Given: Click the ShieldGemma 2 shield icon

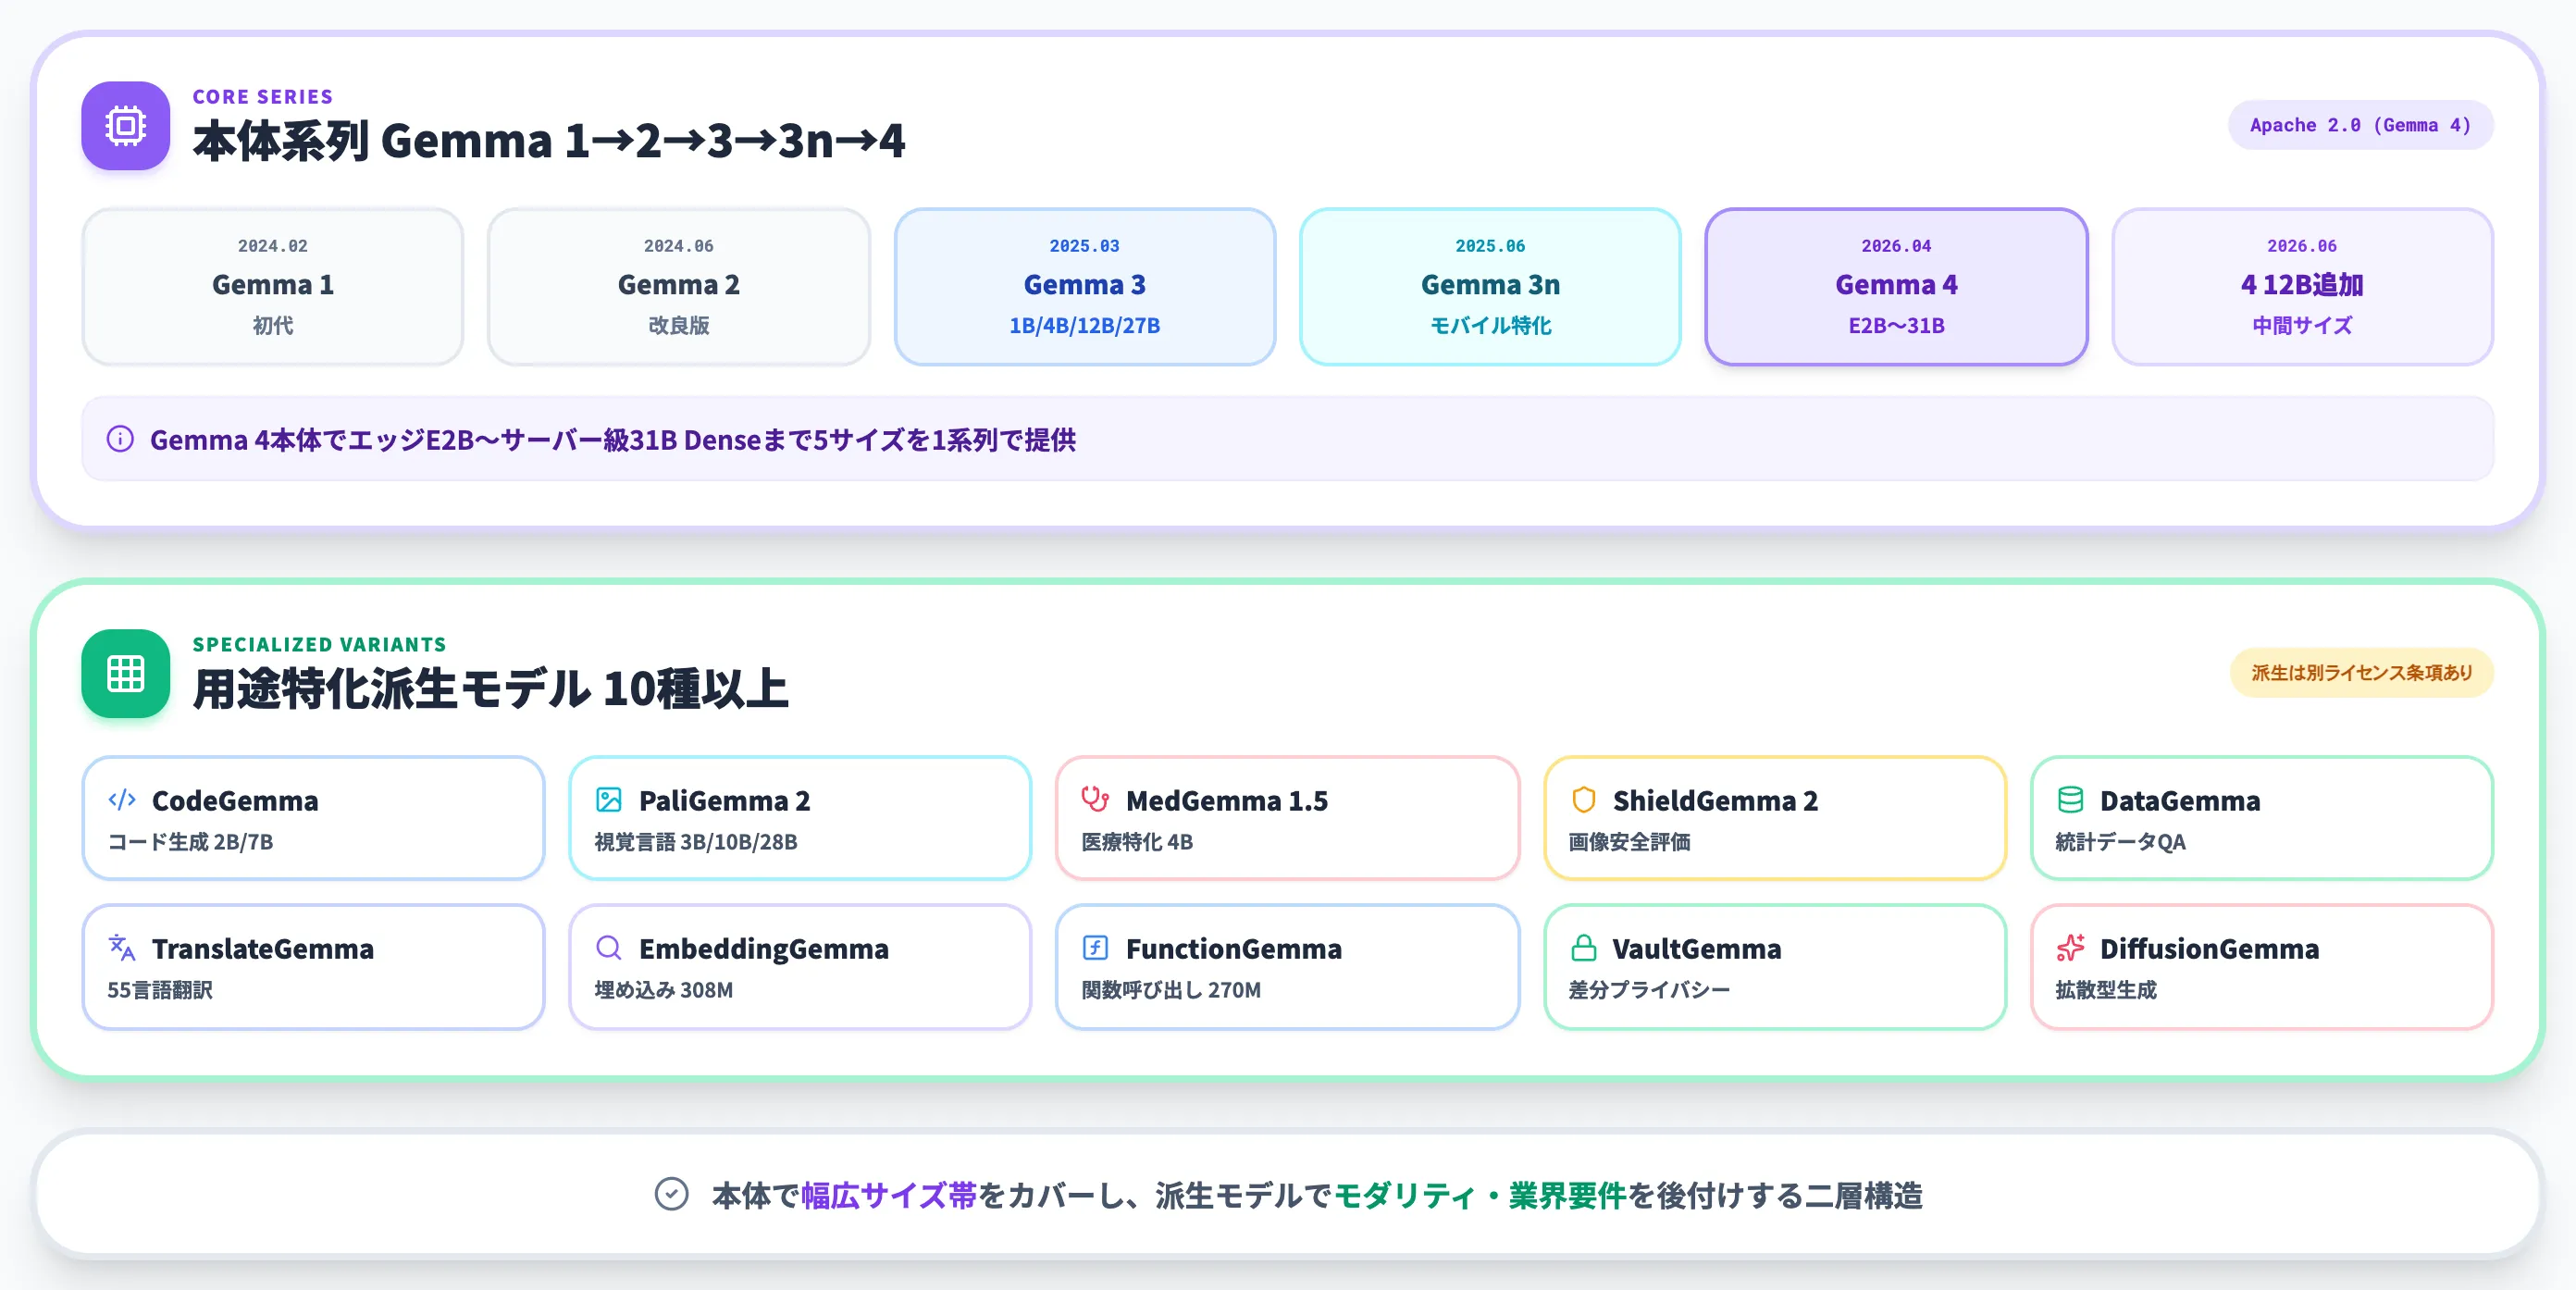Looking at the screenshot, I should 1583,799.
